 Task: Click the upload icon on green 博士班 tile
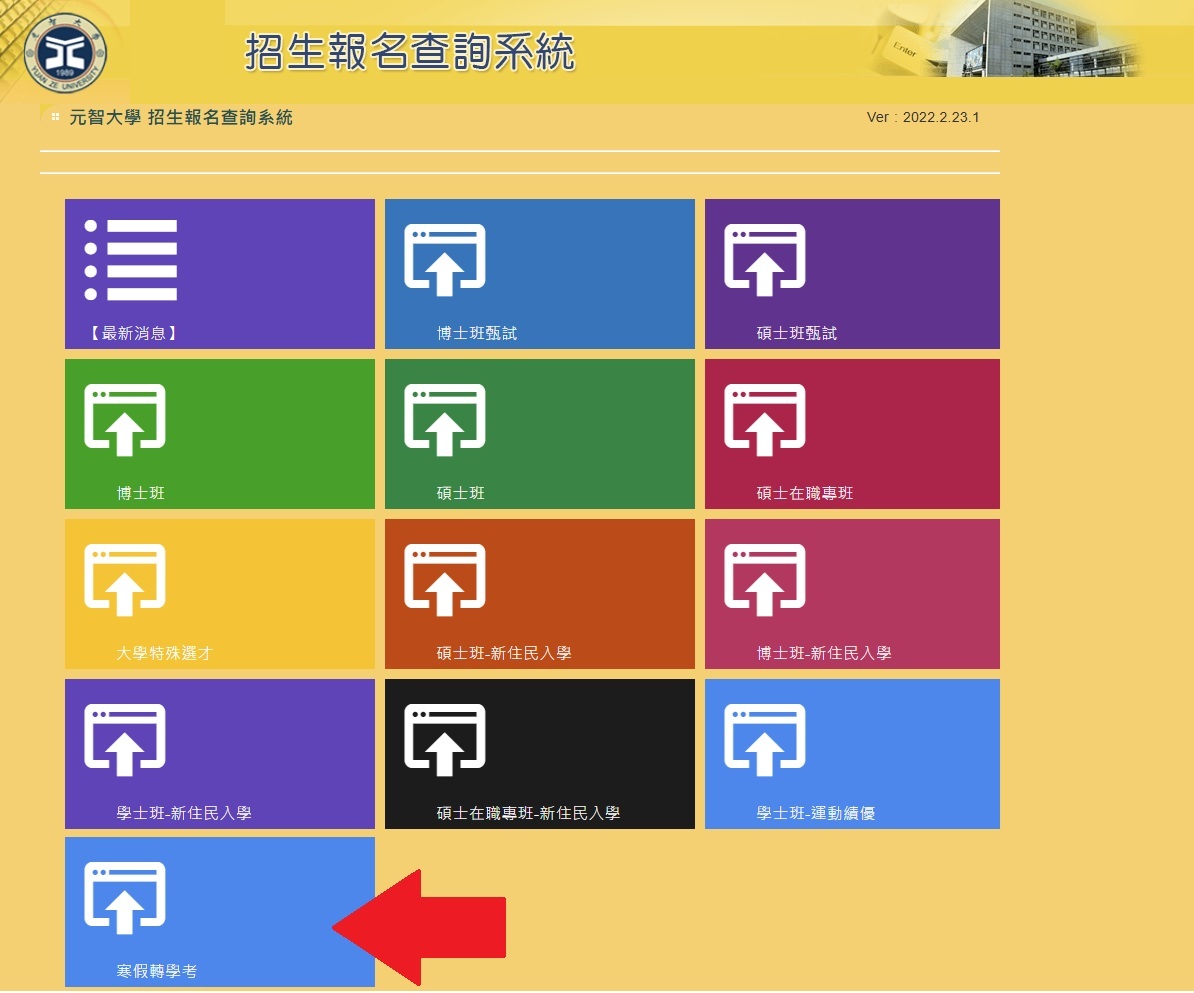[x=125, y=419]
